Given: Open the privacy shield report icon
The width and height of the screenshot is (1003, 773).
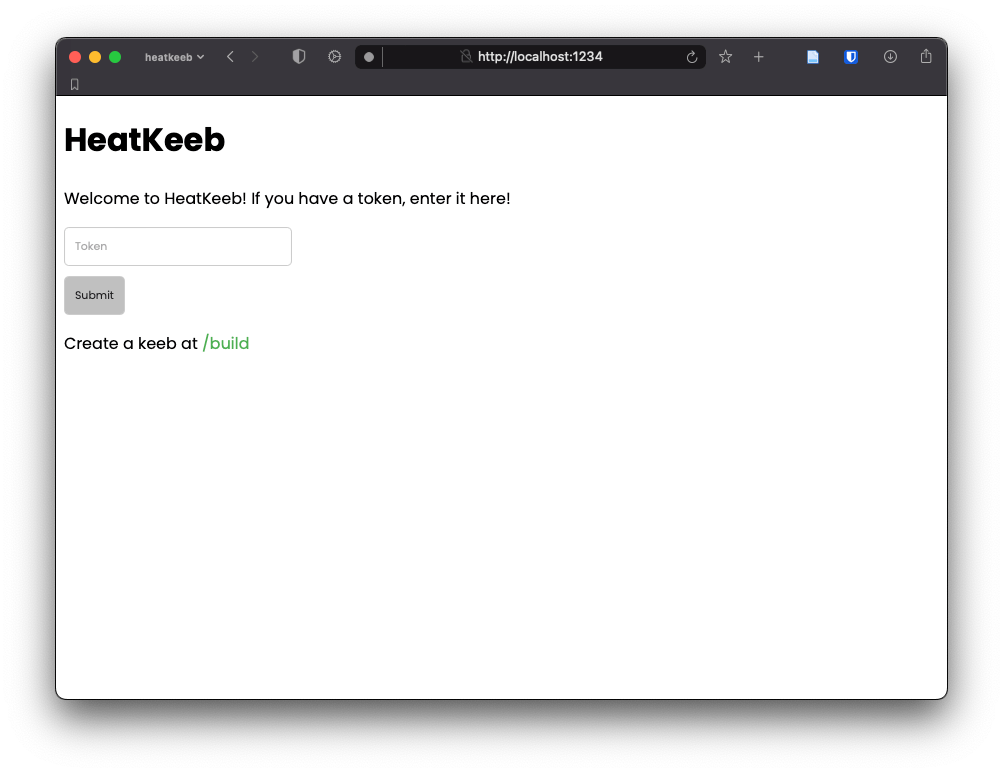Looking at the screenshot, I should pos(299,57).
